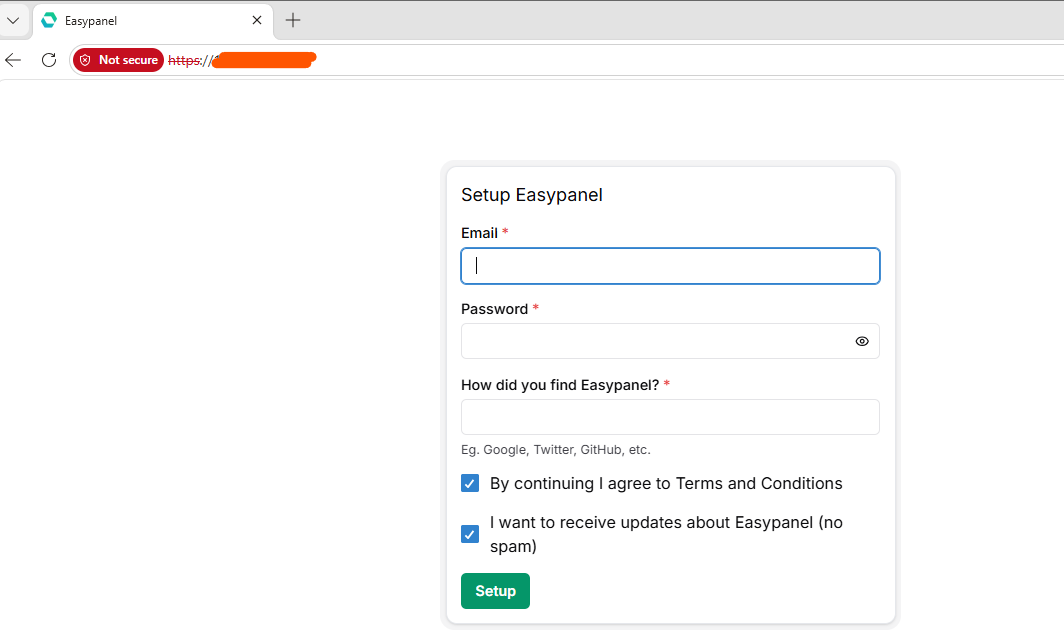
Task: Uncheck the Terms and Conditions agreement checkbox
Action: (470, 484)
